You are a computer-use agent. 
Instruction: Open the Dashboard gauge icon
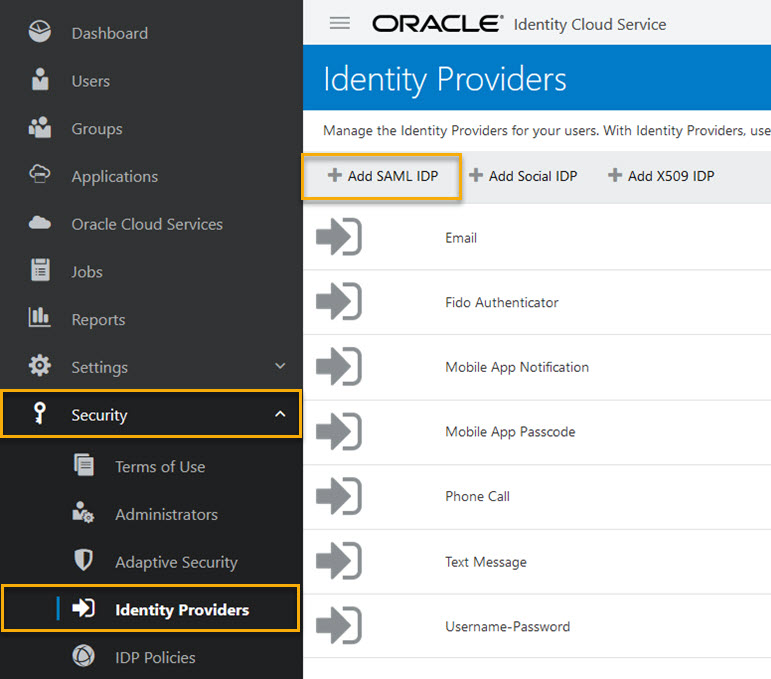(40, 33)
